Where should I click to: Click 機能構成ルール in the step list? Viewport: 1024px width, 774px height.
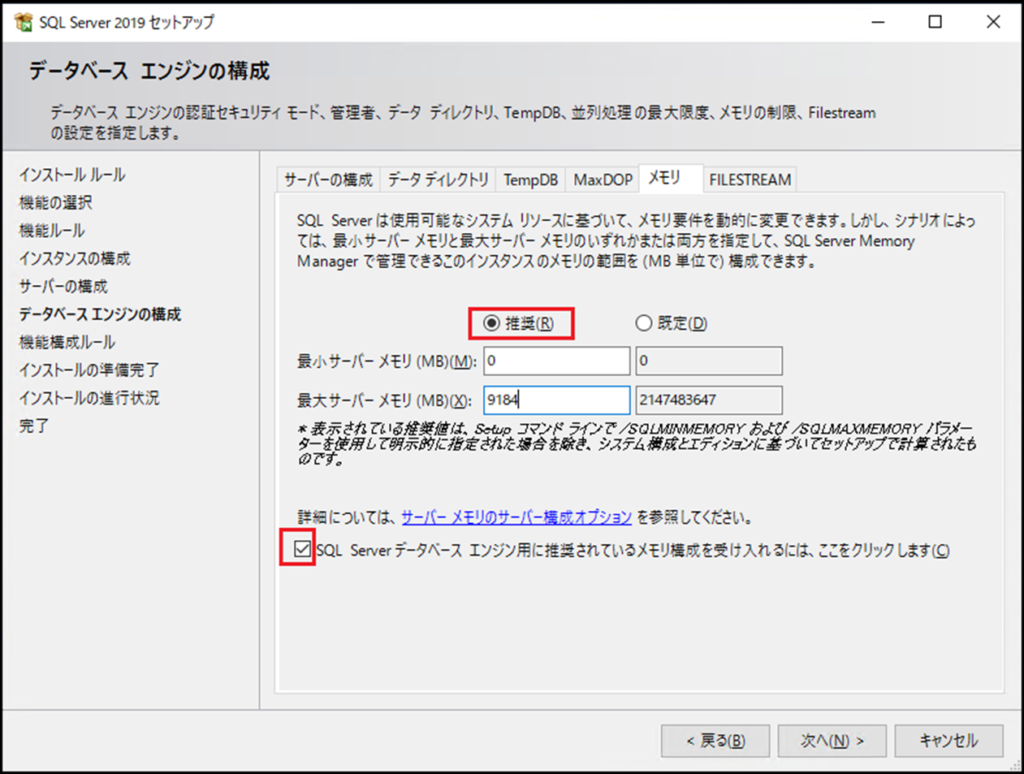(67, 342)
